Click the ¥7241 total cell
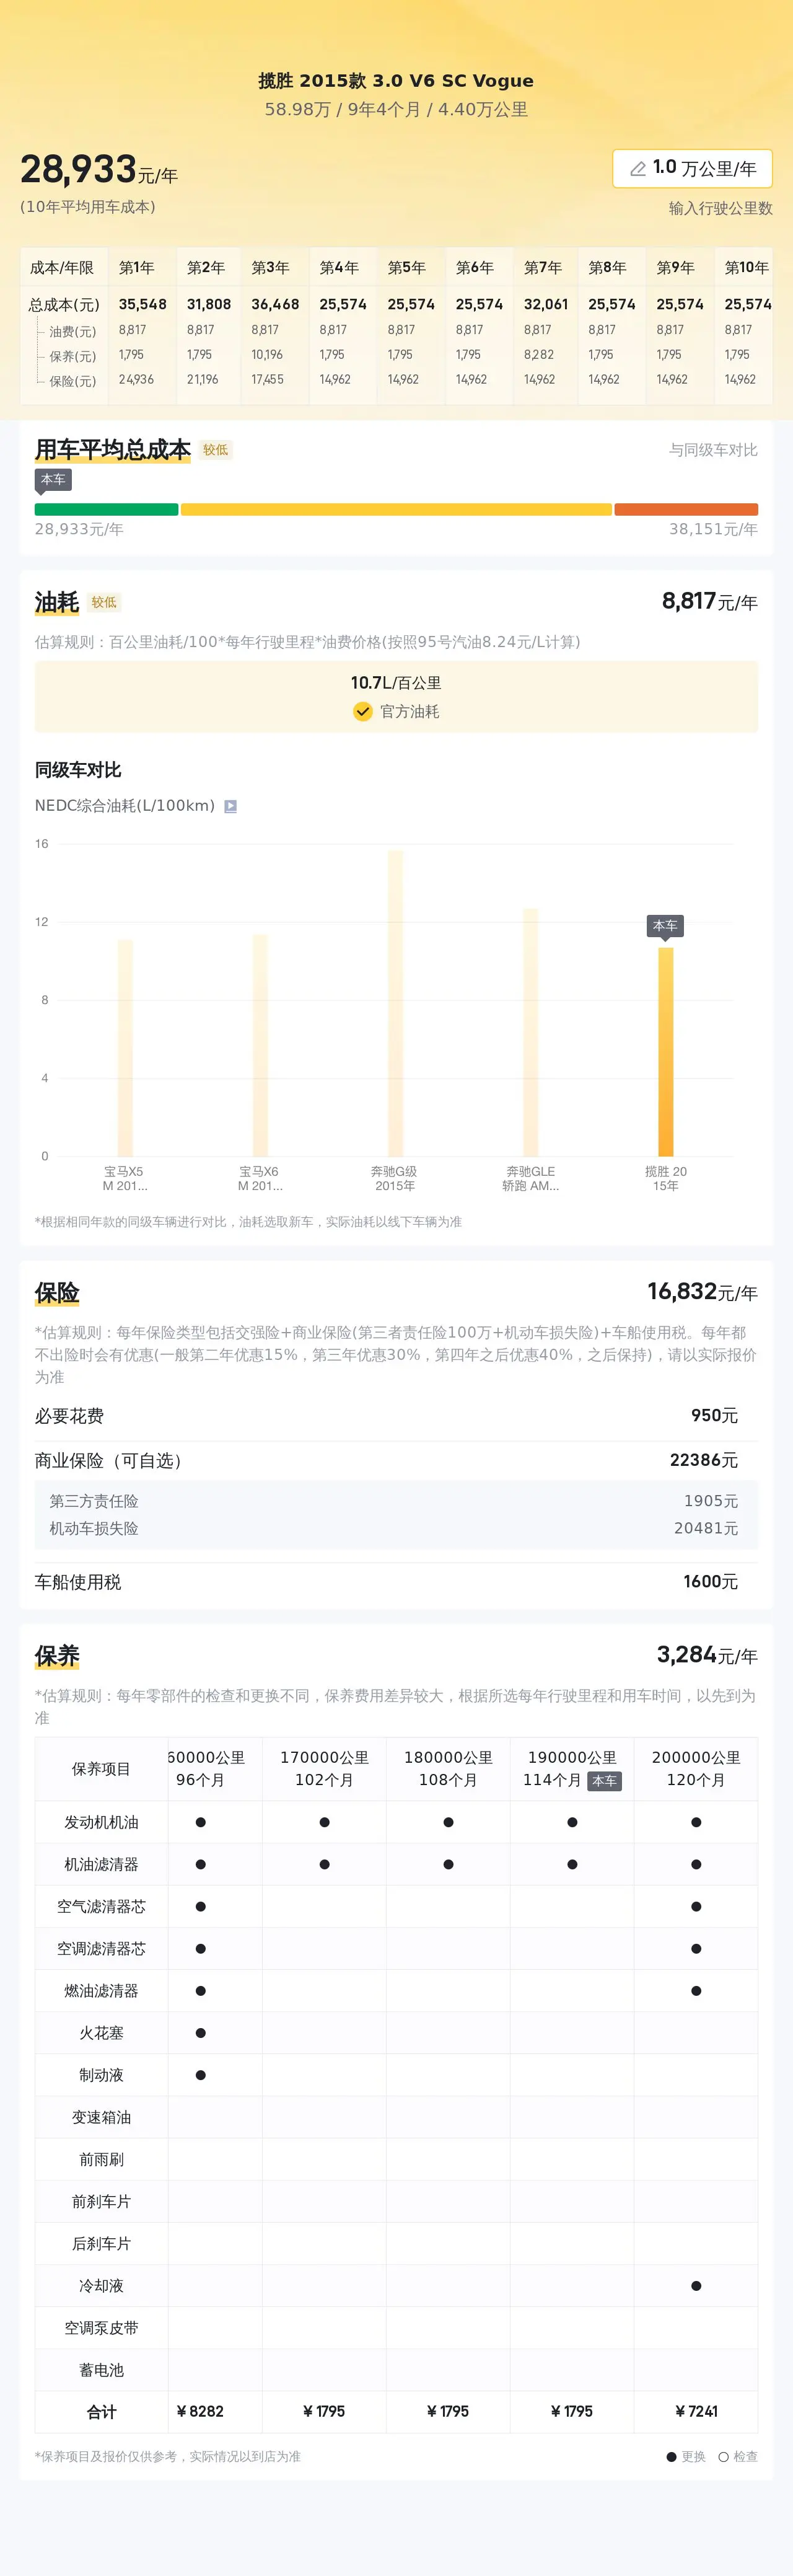Image resolution: width=793 pixels, height=2576 pixels. (696, 2411)
